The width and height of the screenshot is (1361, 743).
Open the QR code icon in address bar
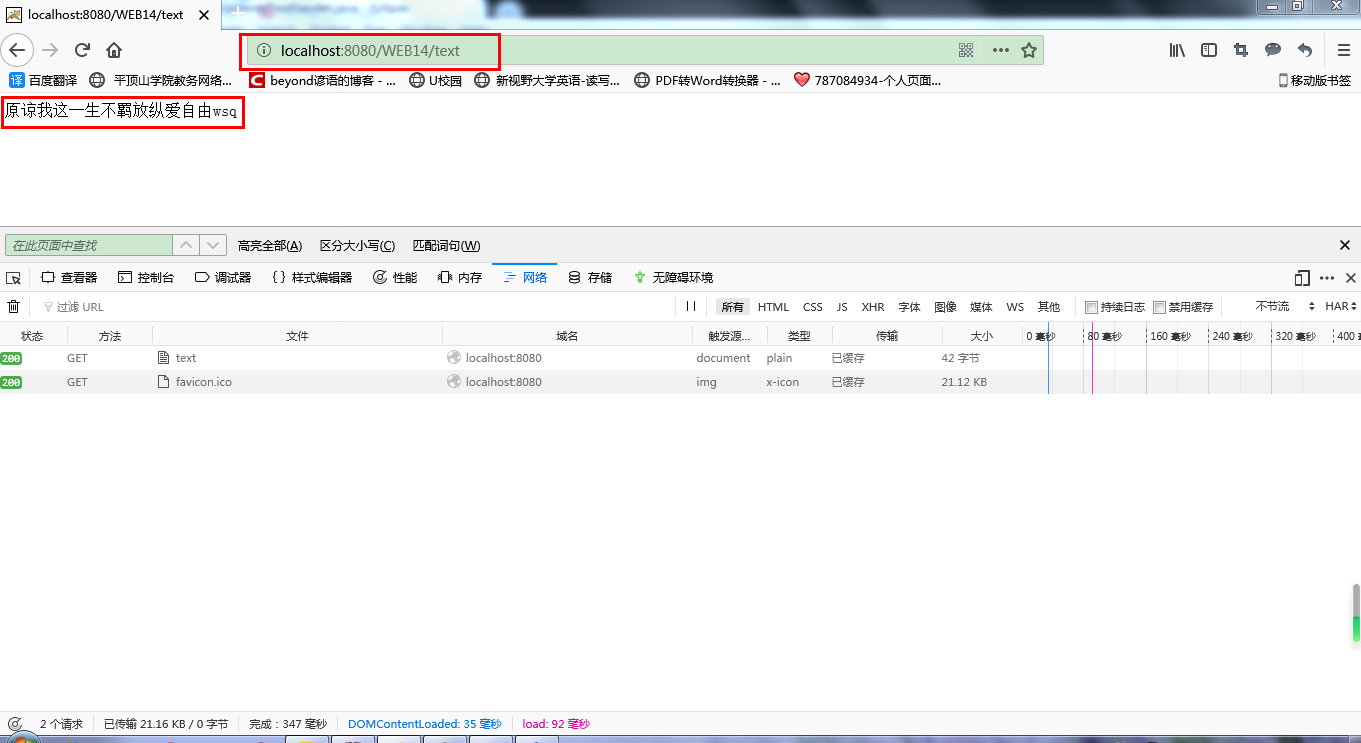click(x=966, y=50)
